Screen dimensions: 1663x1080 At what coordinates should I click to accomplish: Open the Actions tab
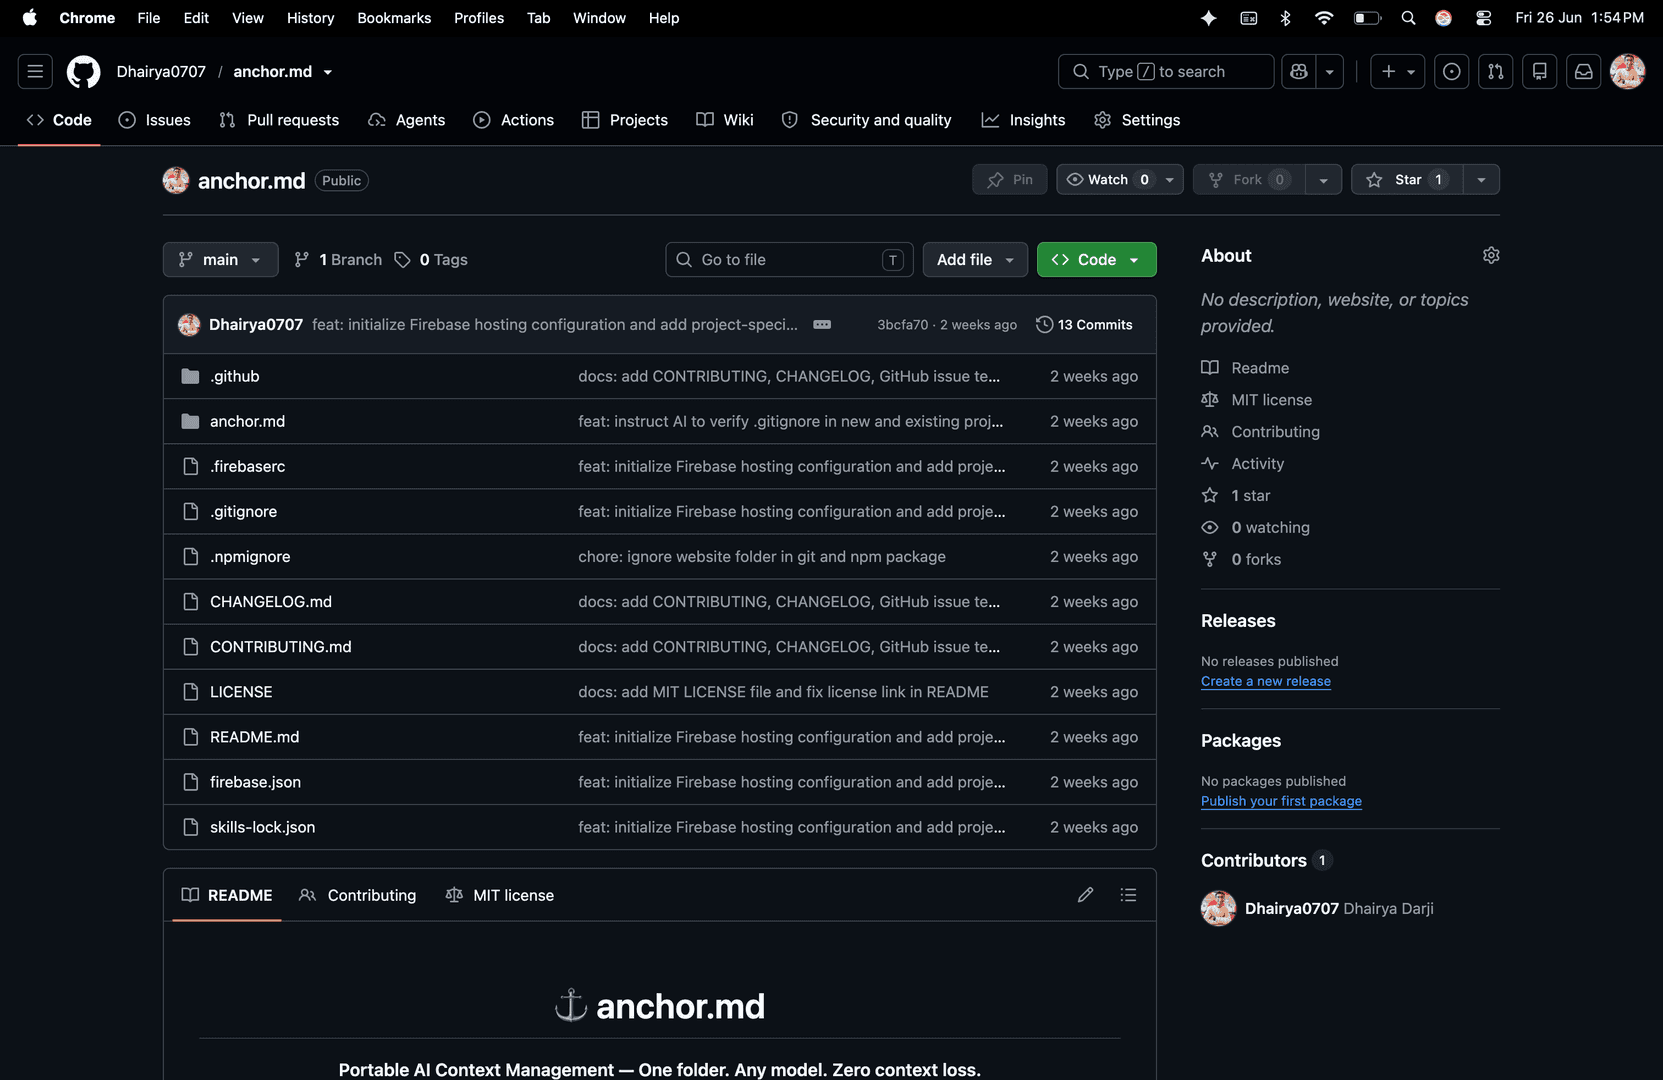[513, 120]
